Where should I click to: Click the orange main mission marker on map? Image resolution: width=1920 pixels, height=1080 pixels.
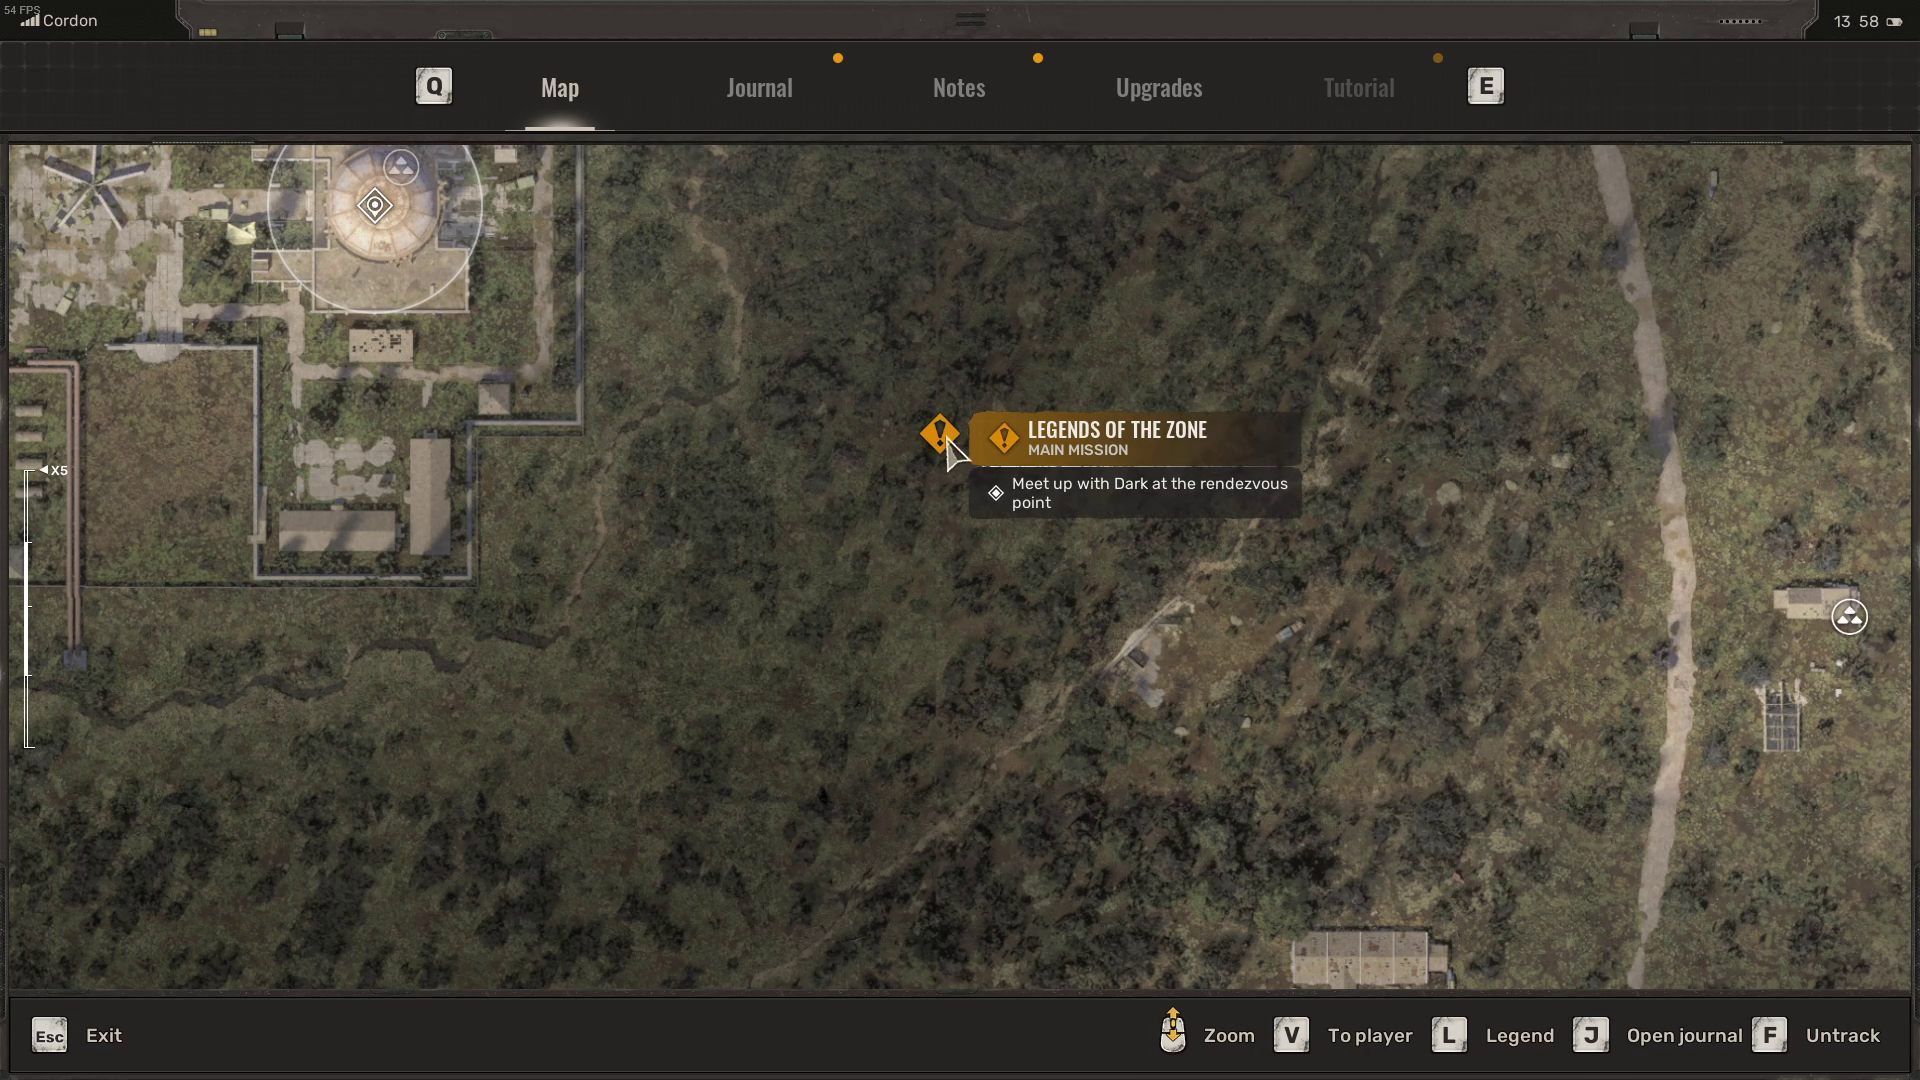pos(938,433)
